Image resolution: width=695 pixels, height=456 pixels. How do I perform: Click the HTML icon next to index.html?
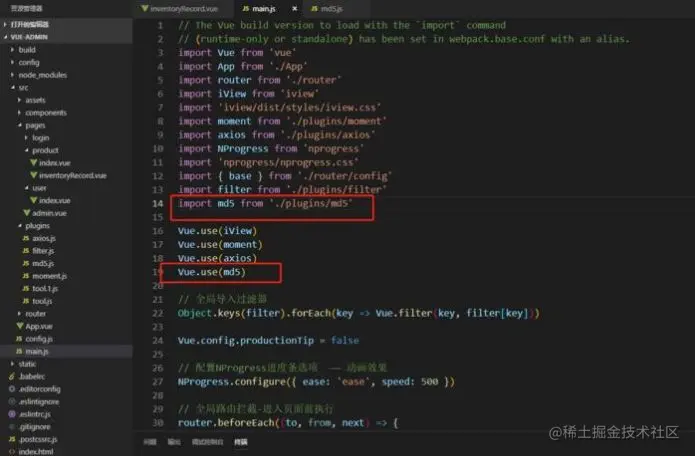(12, 452)
